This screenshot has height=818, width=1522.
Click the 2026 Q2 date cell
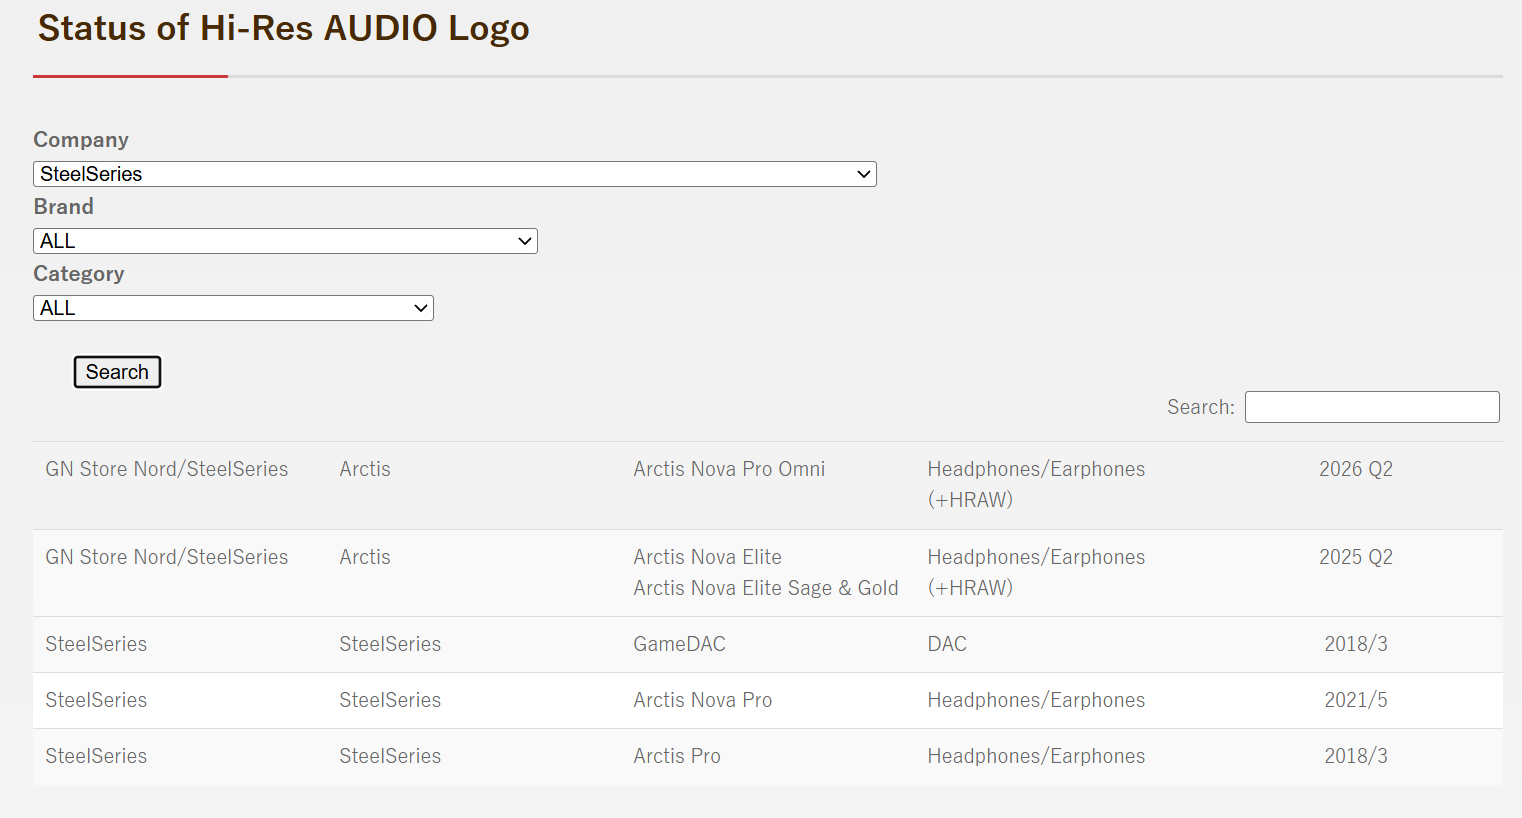(x=1356, y=469)
